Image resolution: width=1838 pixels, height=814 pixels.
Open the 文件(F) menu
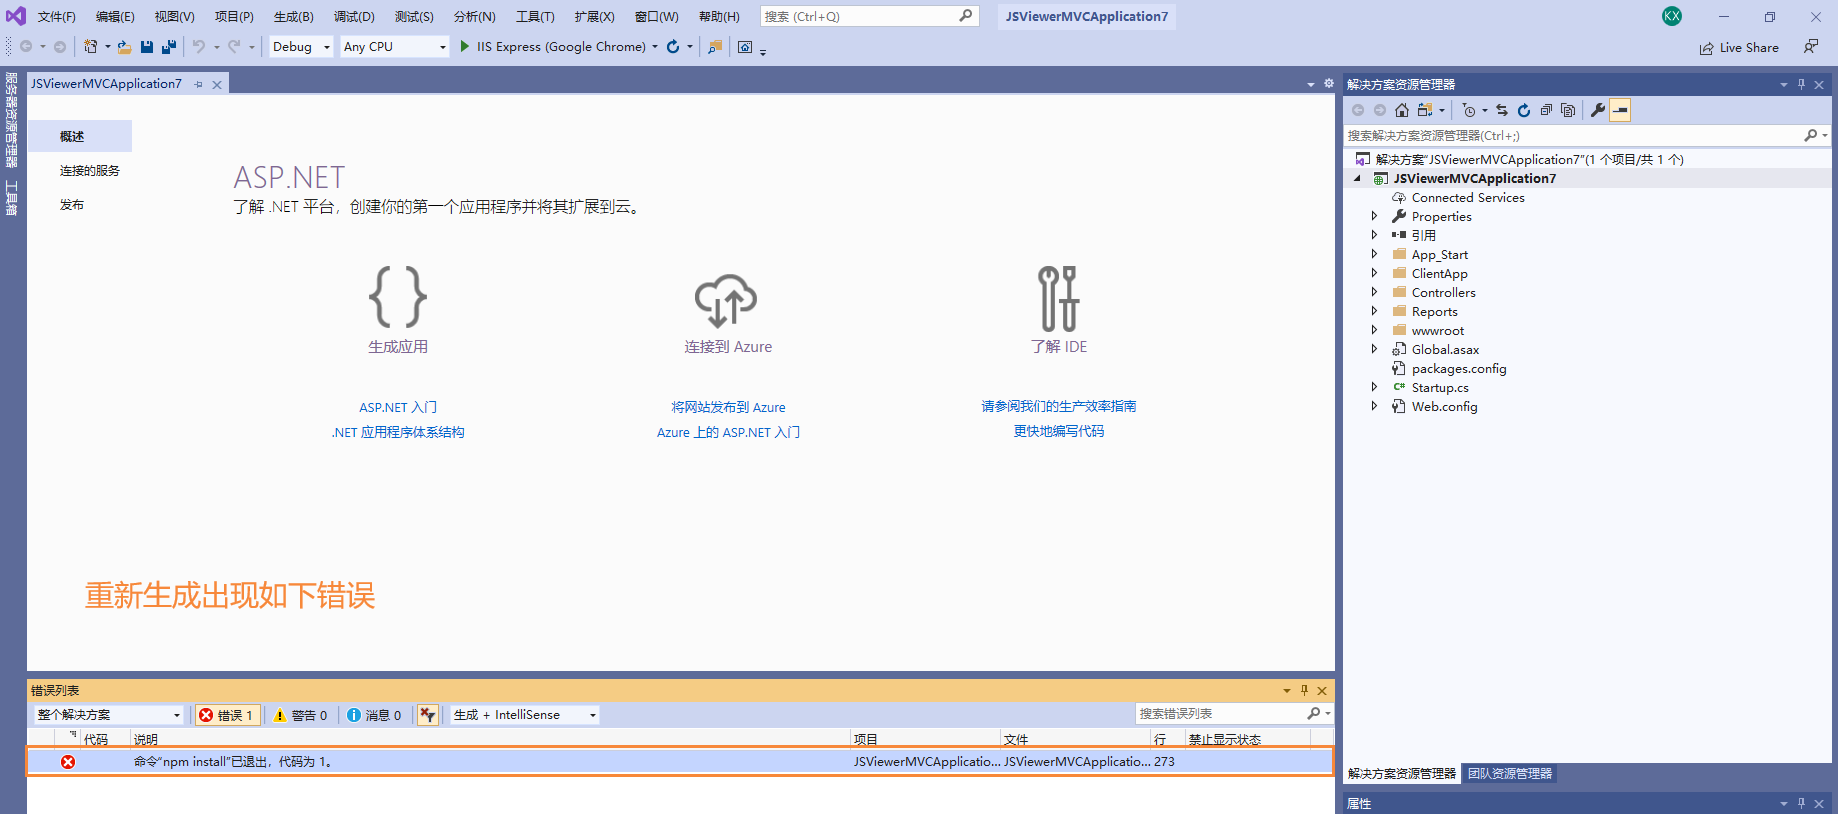[x=57, y=17]
